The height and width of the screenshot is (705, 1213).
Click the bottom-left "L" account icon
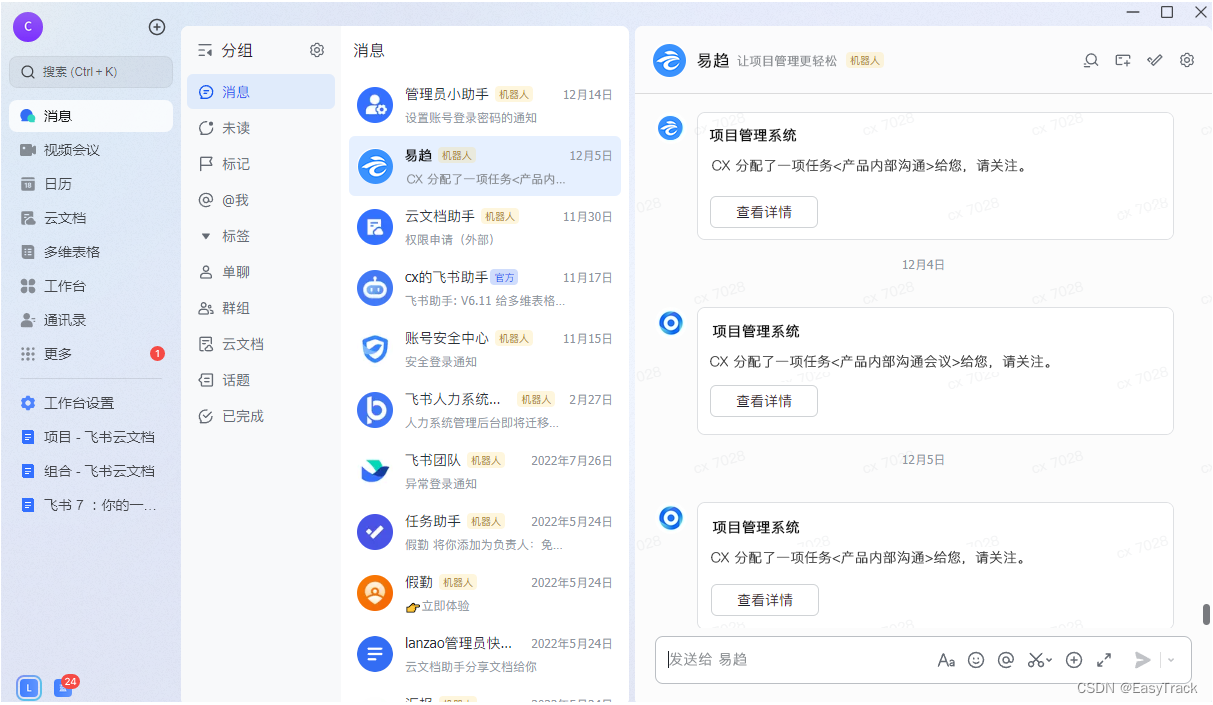coord(29,687)
